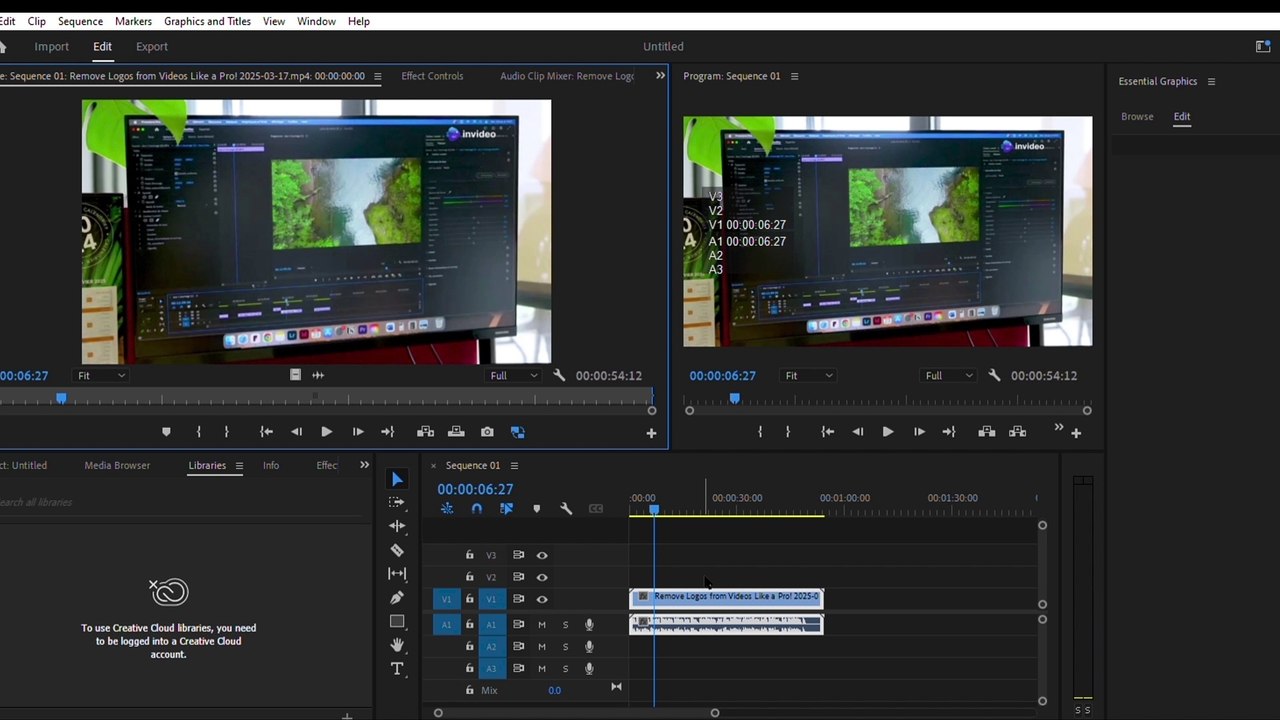
Task: Open Program monitor button editor plus
Action: tap(1076, 433)
